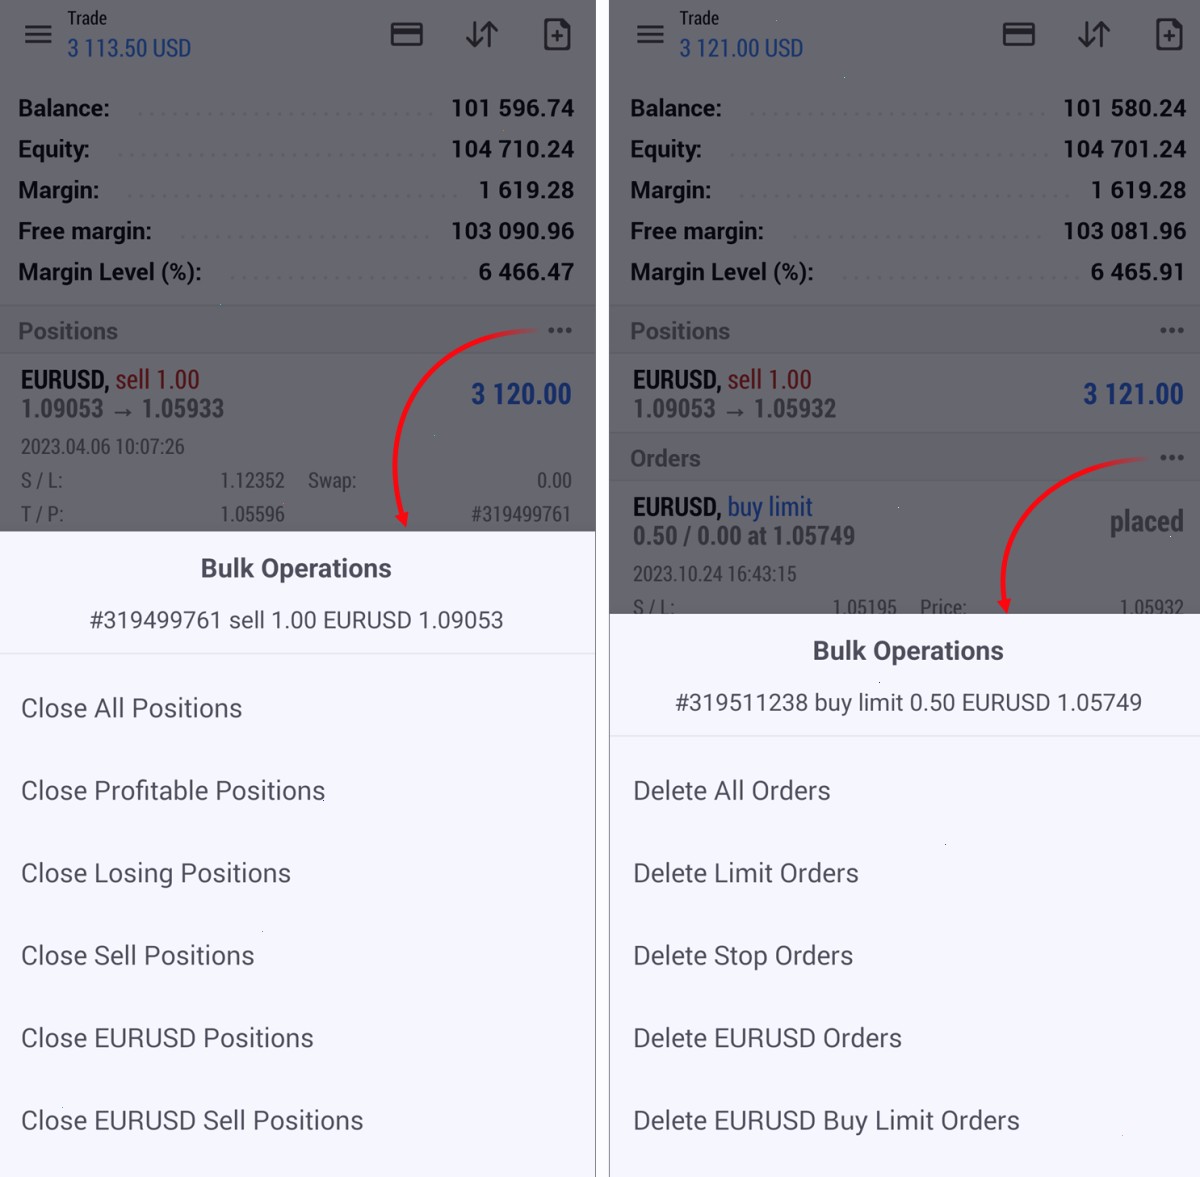The image size is (1200, 1177).
Task: Choose Close Profitable Positions
Action: point(297,791)
